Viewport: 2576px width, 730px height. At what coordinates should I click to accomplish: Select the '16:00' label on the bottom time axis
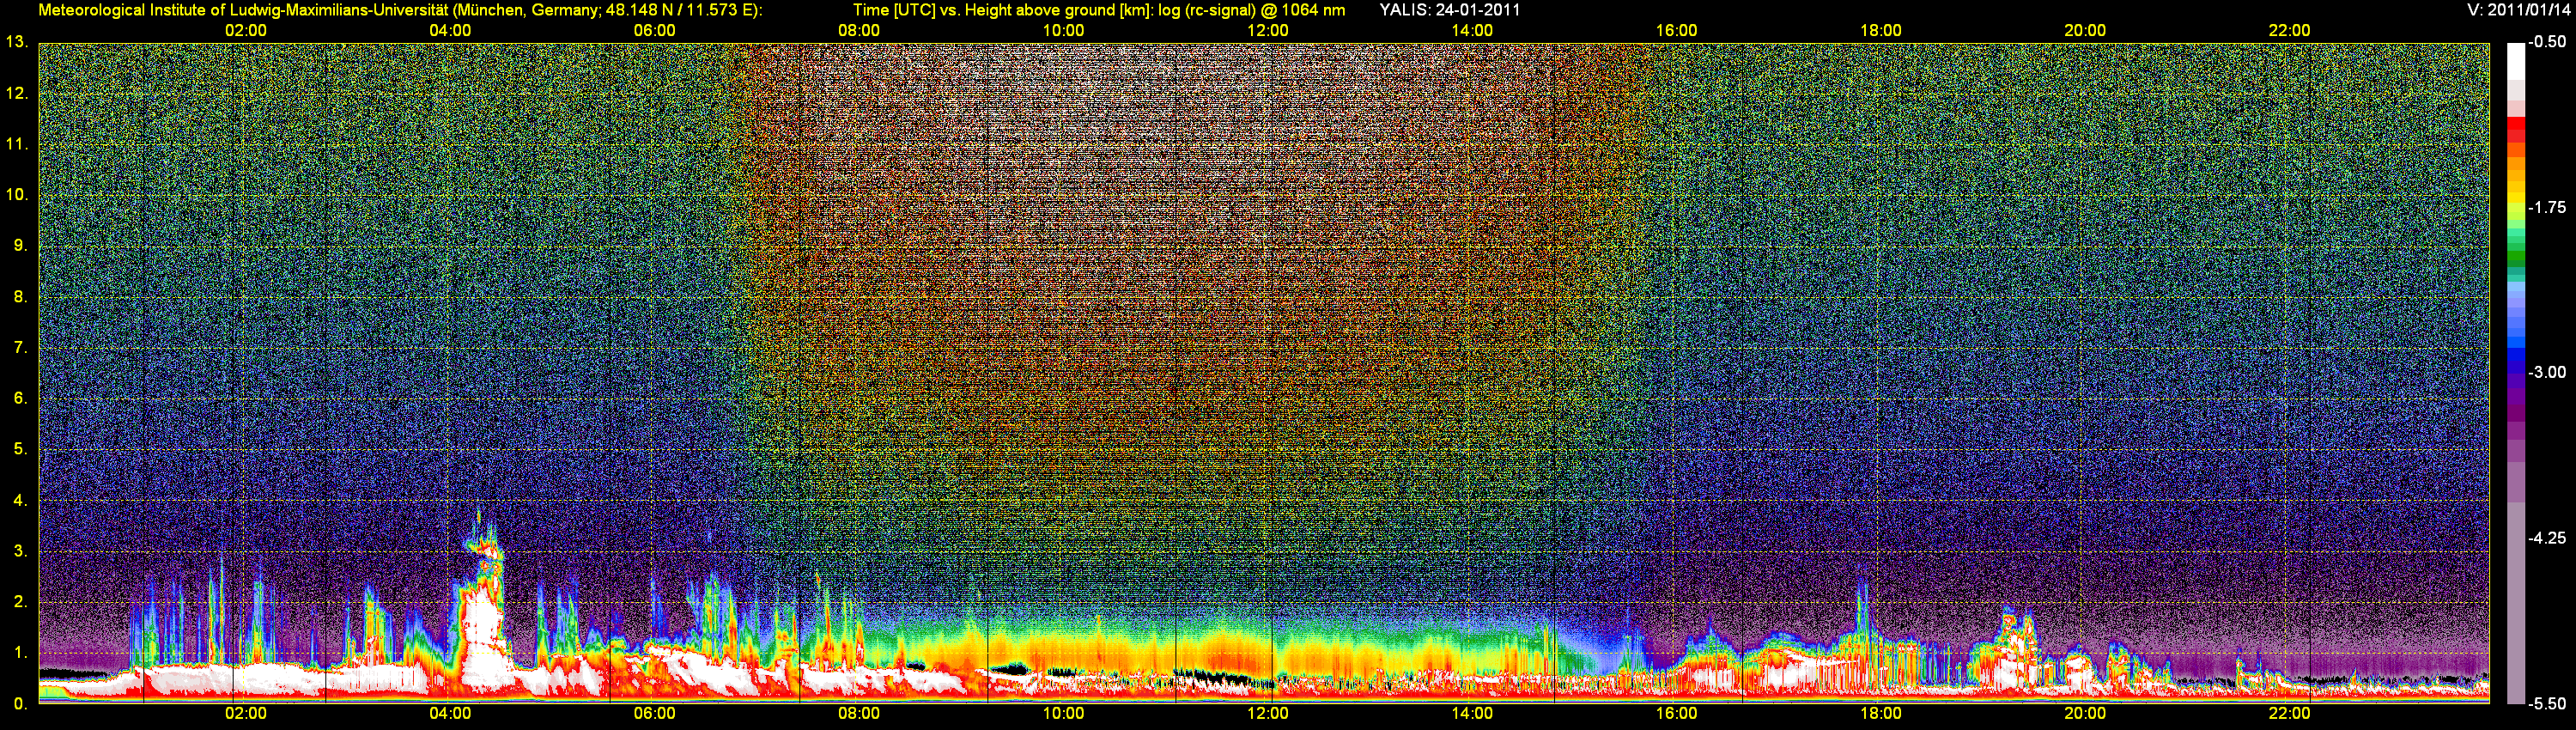1676,713
